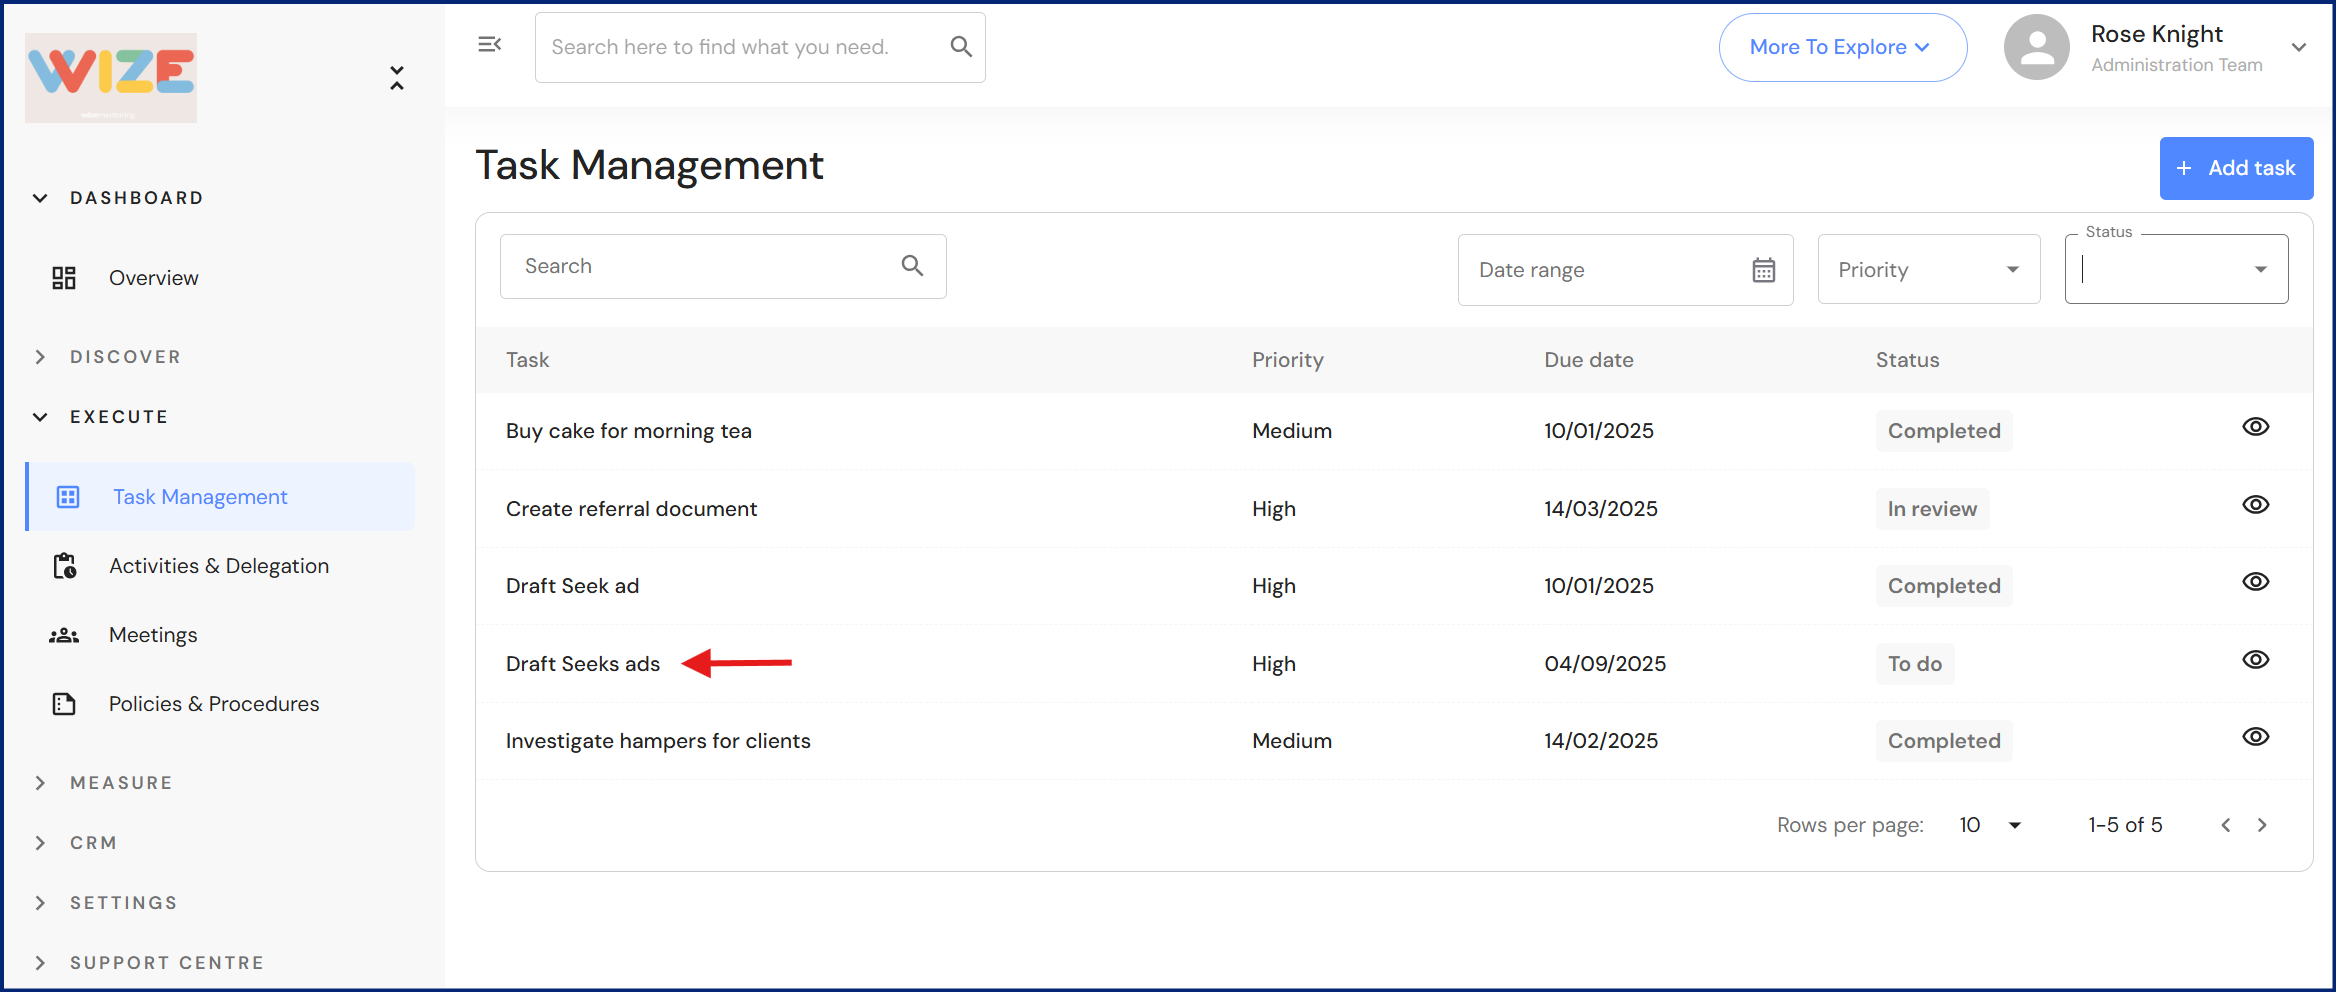Open Activities & Delegation in sidebar

click(x=218, y=566)
